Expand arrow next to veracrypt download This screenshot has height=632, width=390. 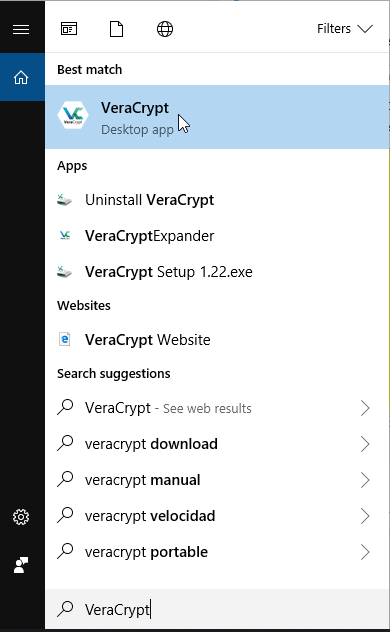[x=365, y=444]
